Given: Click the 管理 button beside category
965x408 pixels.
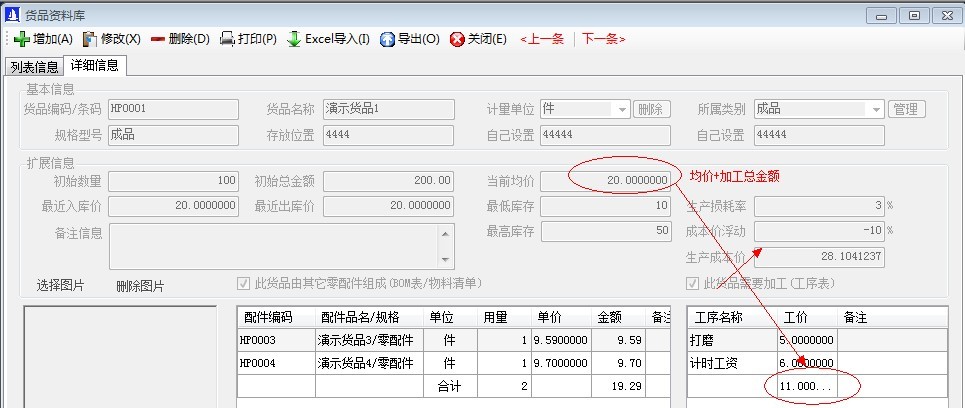Looking at the screenshot, I should [x=907, y=109].
